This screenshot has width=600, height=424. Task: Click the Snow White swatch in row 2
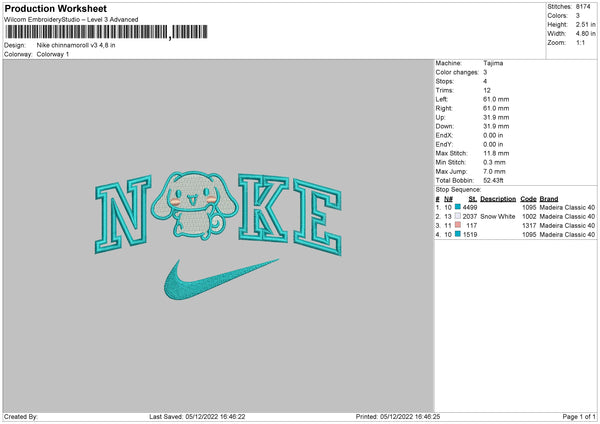[458, 216]
